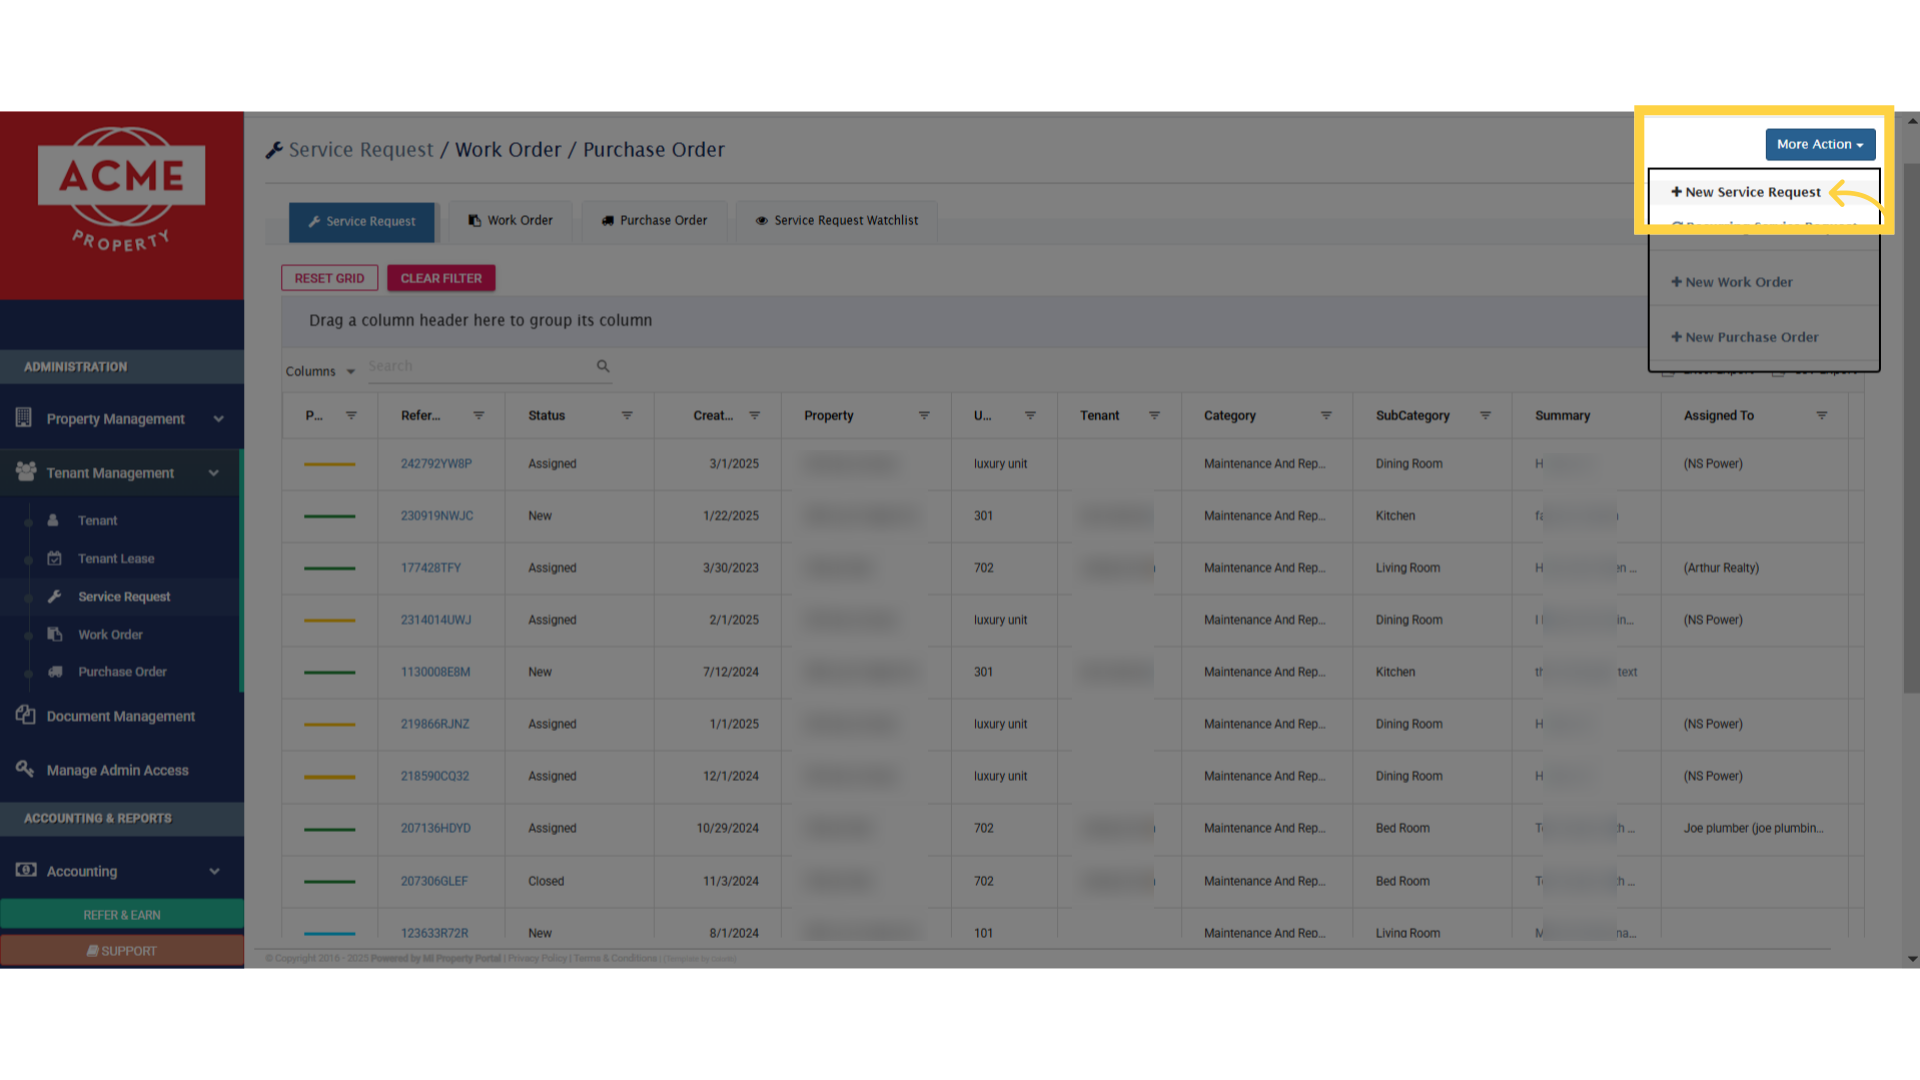This screenshot has height=1080, width=1920.
Task: Collapse Tenant Management sidebar section
Action: (x=213, y=473)
